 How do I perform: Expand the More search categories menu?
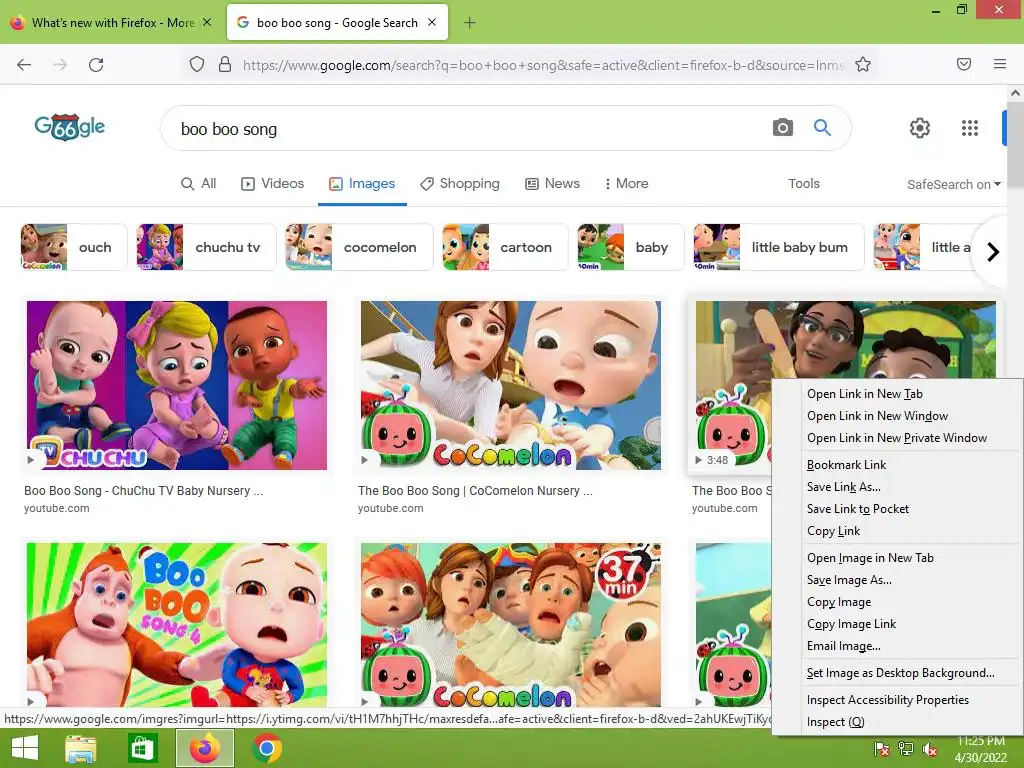(x=626, y=184)
